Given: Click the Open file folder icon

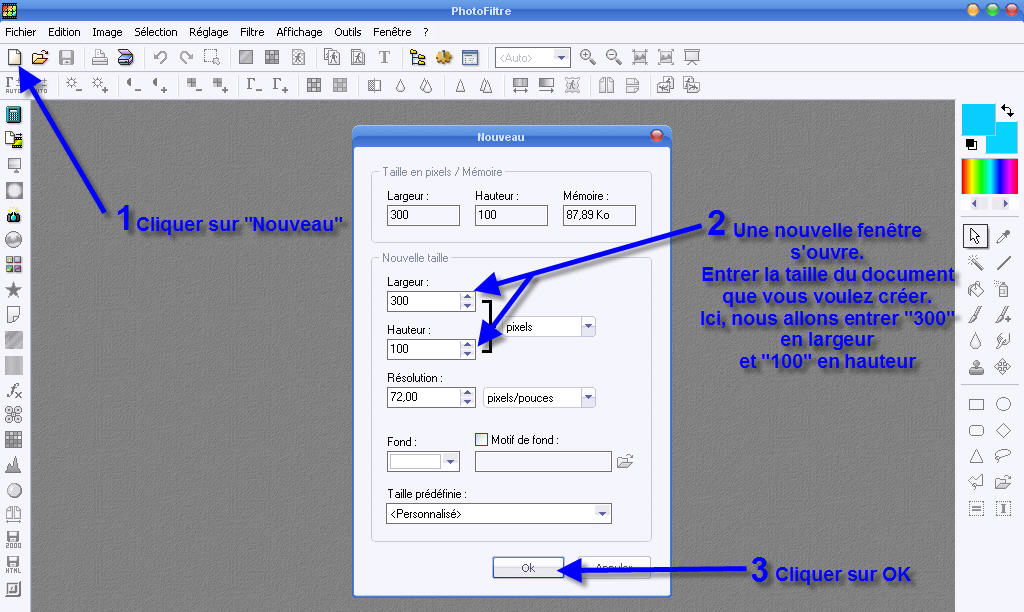Looking at the screenshot, I should point(40,58).
